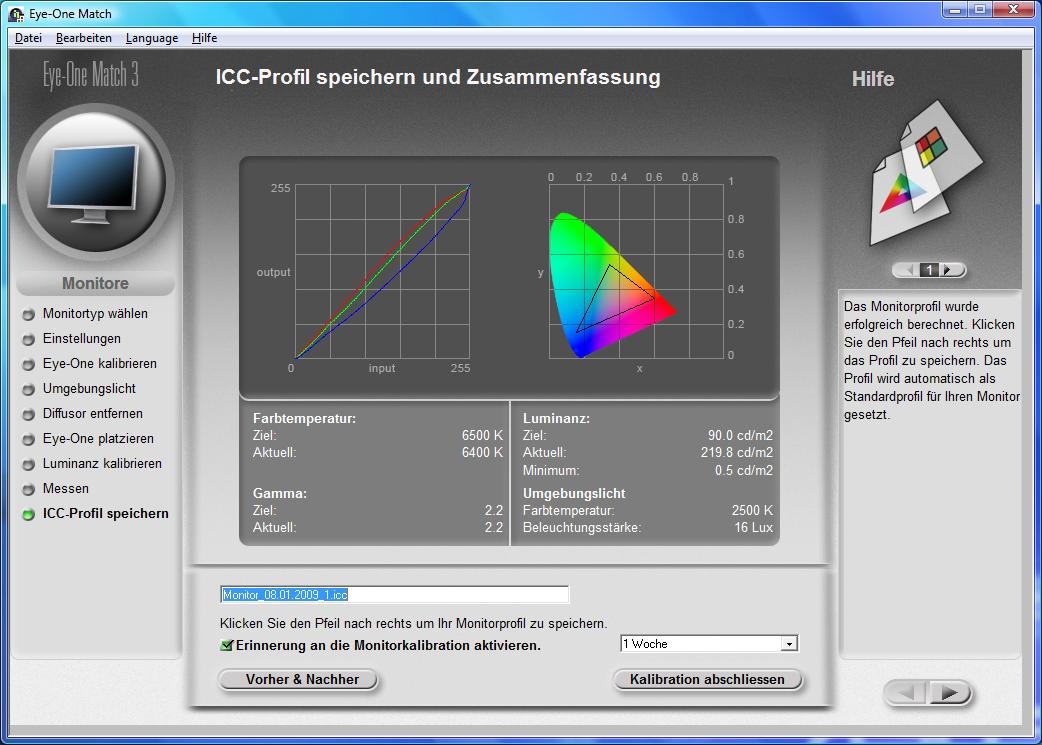The height and width of the screenshot is (745, 1042).
Task: Click the Luminanz Aktuell value 219.8 cd/m2
Action: coord(737,453)
